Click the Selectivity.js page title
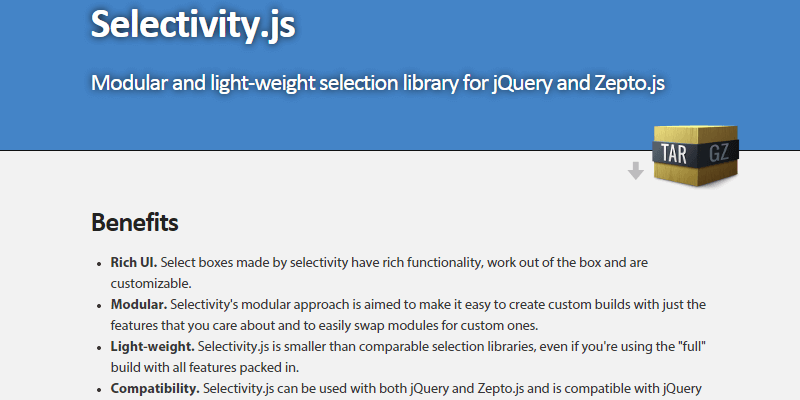Image resolution: width=800 pixels, height=400 pixels. [x=192, y=22]
